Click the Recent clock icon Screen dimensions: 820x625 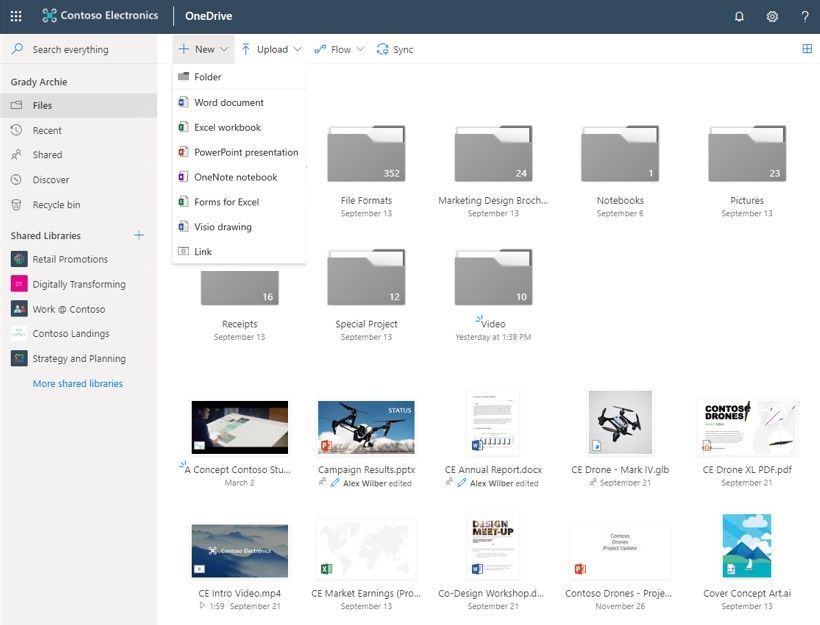tap(16, 130)
